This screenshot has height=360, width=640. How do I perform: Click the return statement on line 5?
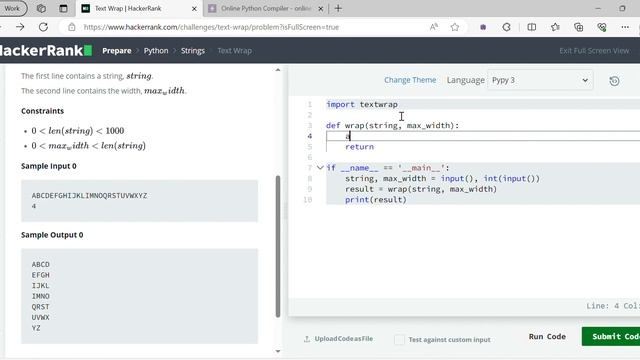pyautogui.click(x=359, y=147)
